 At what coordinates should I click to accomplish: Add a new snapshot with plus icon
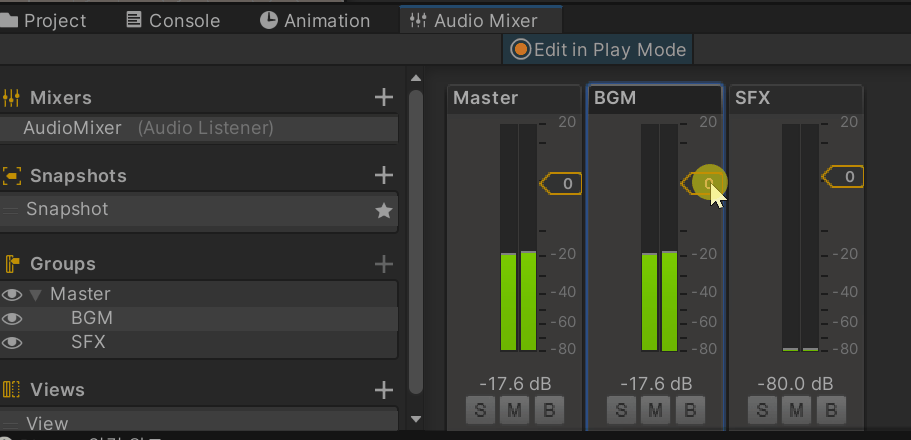pyautogui.click(x=383, y=175)
